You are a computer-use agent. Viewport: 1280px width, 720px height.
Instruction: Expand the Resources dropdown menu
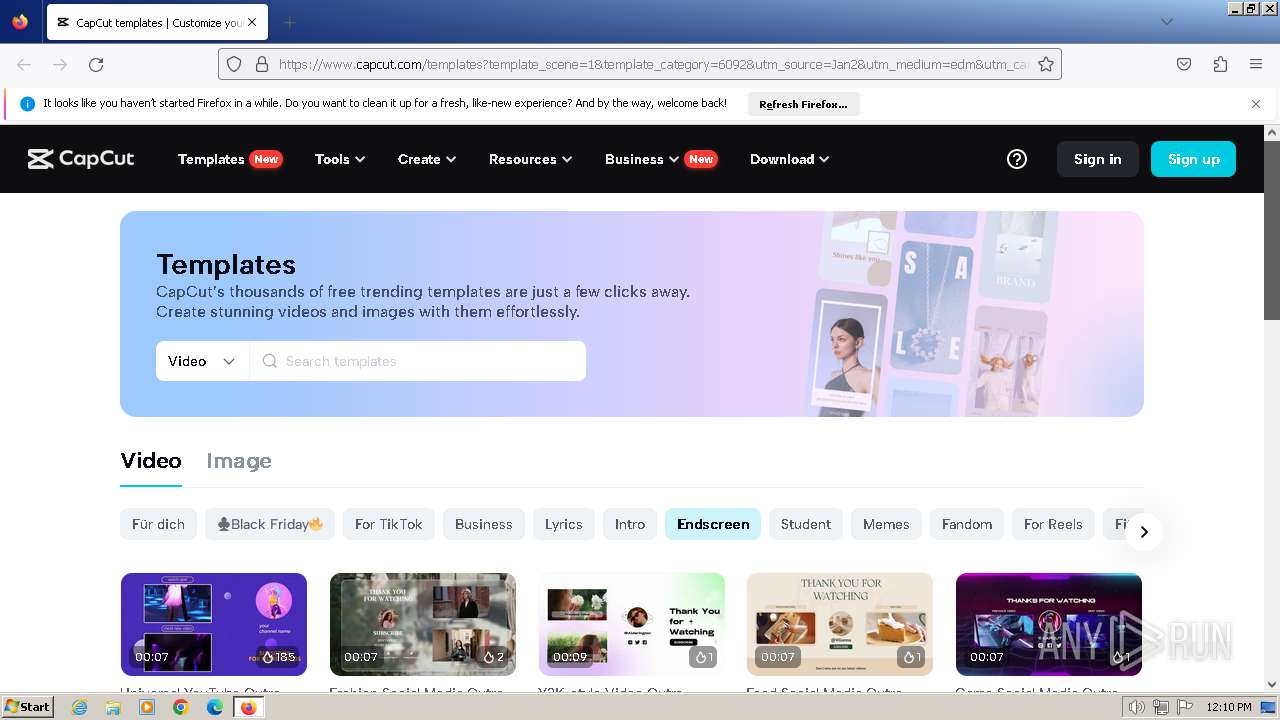coord(530,159)
